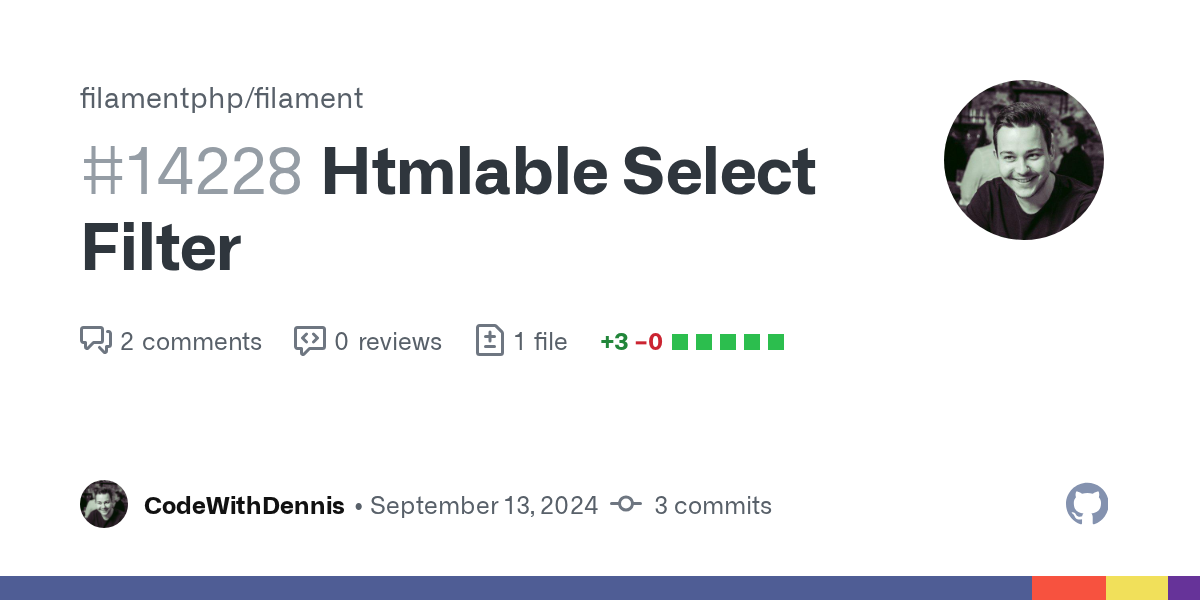Click the pull request number #14228

point(191,172)
